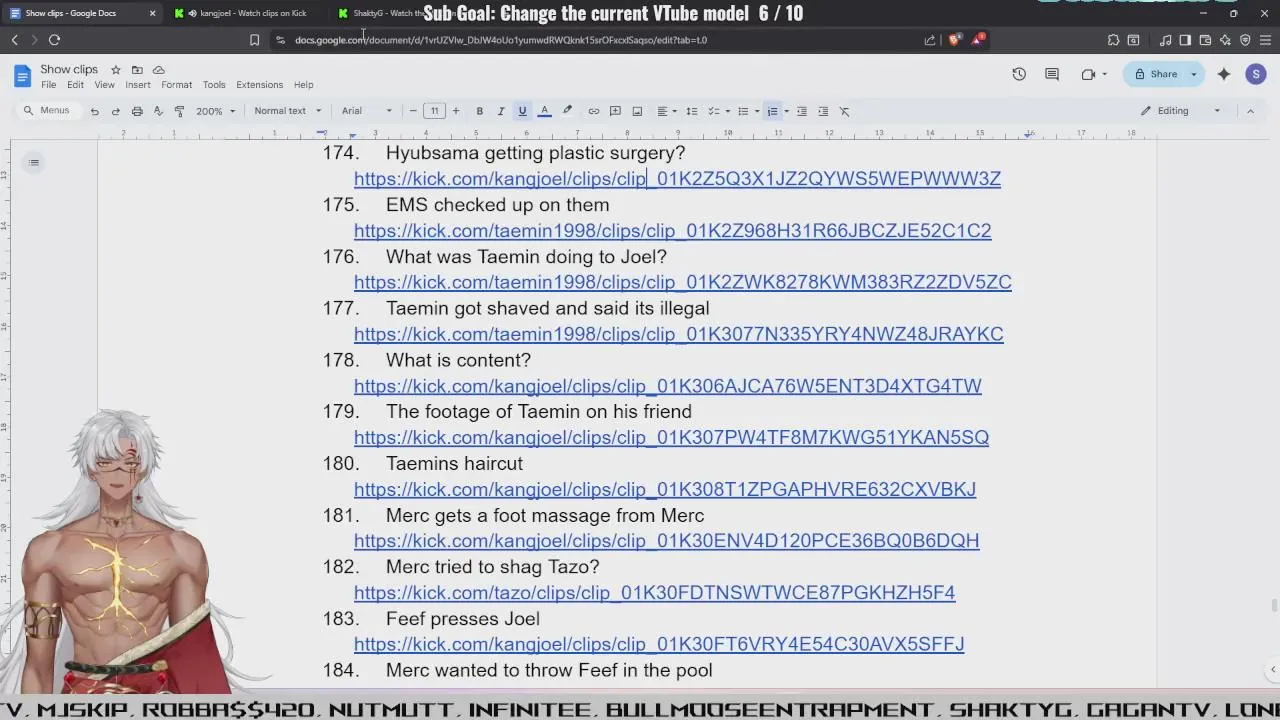Open the Help menu

303,85
